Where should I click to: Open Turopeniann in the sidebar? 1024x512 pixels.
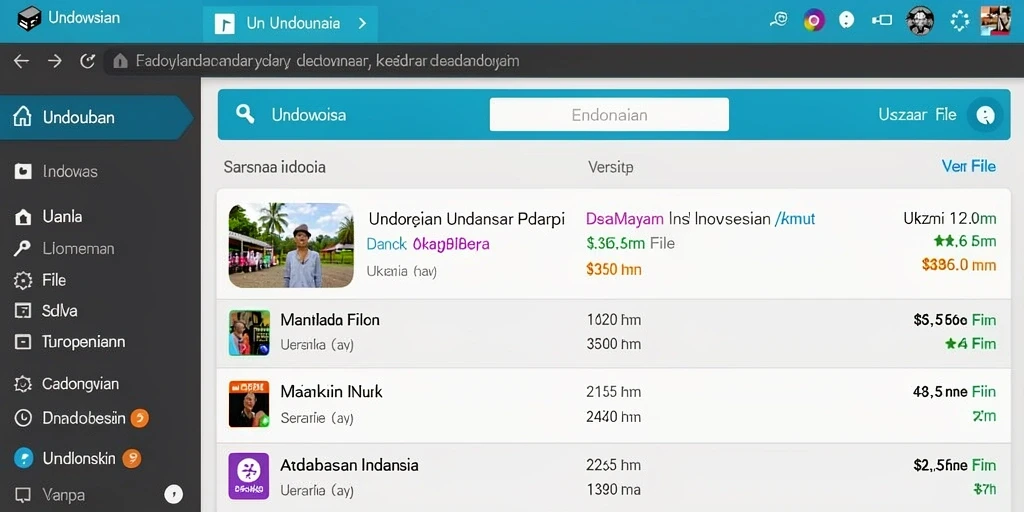tap(84, 342)
